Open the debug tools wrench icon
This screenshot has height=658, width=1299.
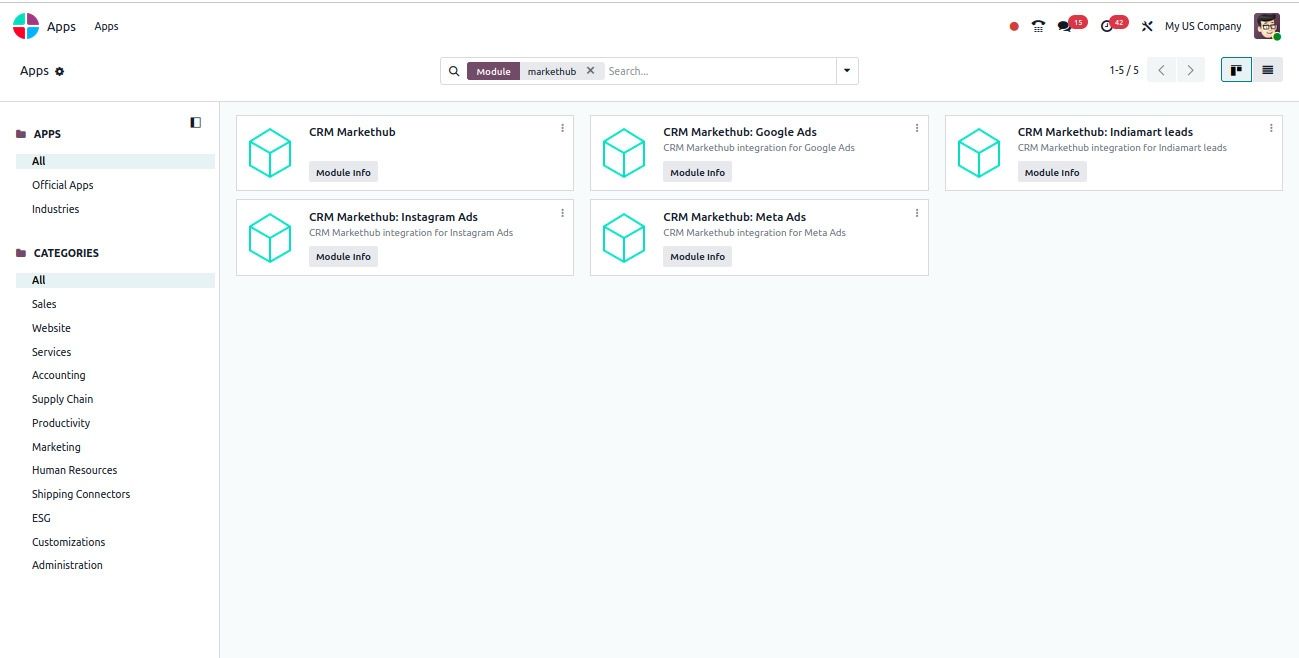(x=1147, y=27)
